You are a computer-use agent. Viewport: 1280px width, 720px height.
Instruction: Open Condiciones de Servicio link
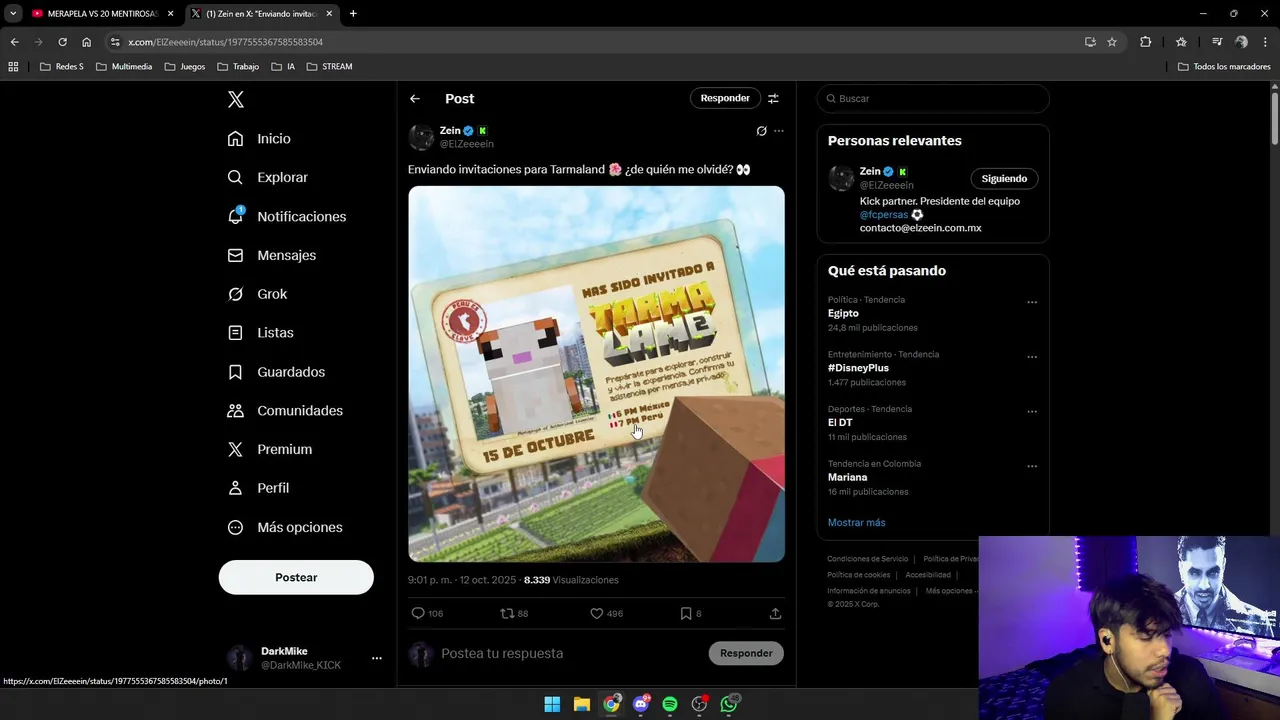867,559
